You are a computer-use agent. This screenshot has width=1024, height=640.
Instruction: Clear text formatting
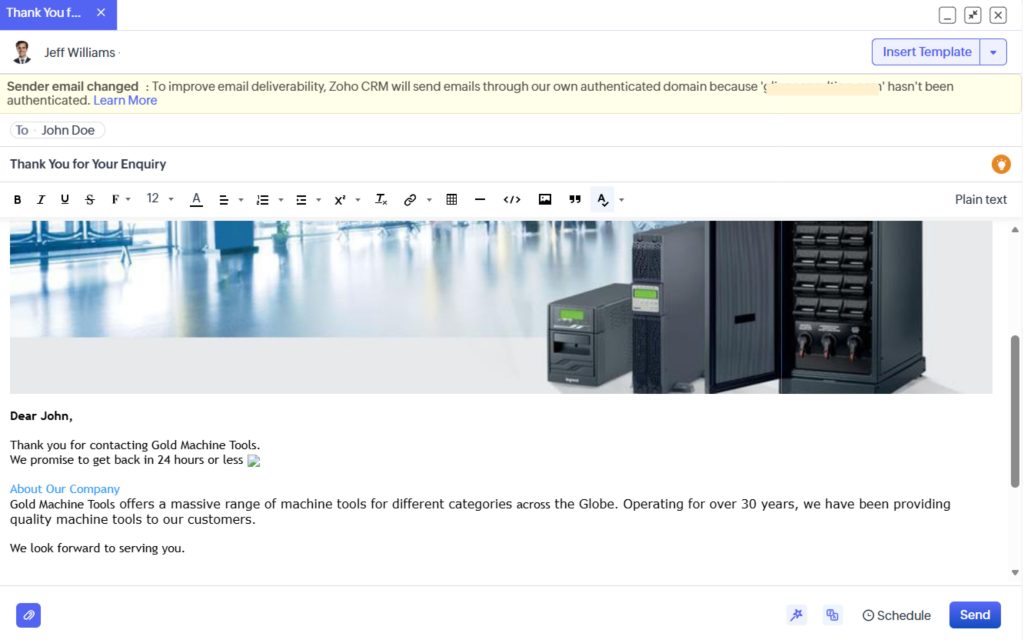pyautogui.click(x=381, y=200)
